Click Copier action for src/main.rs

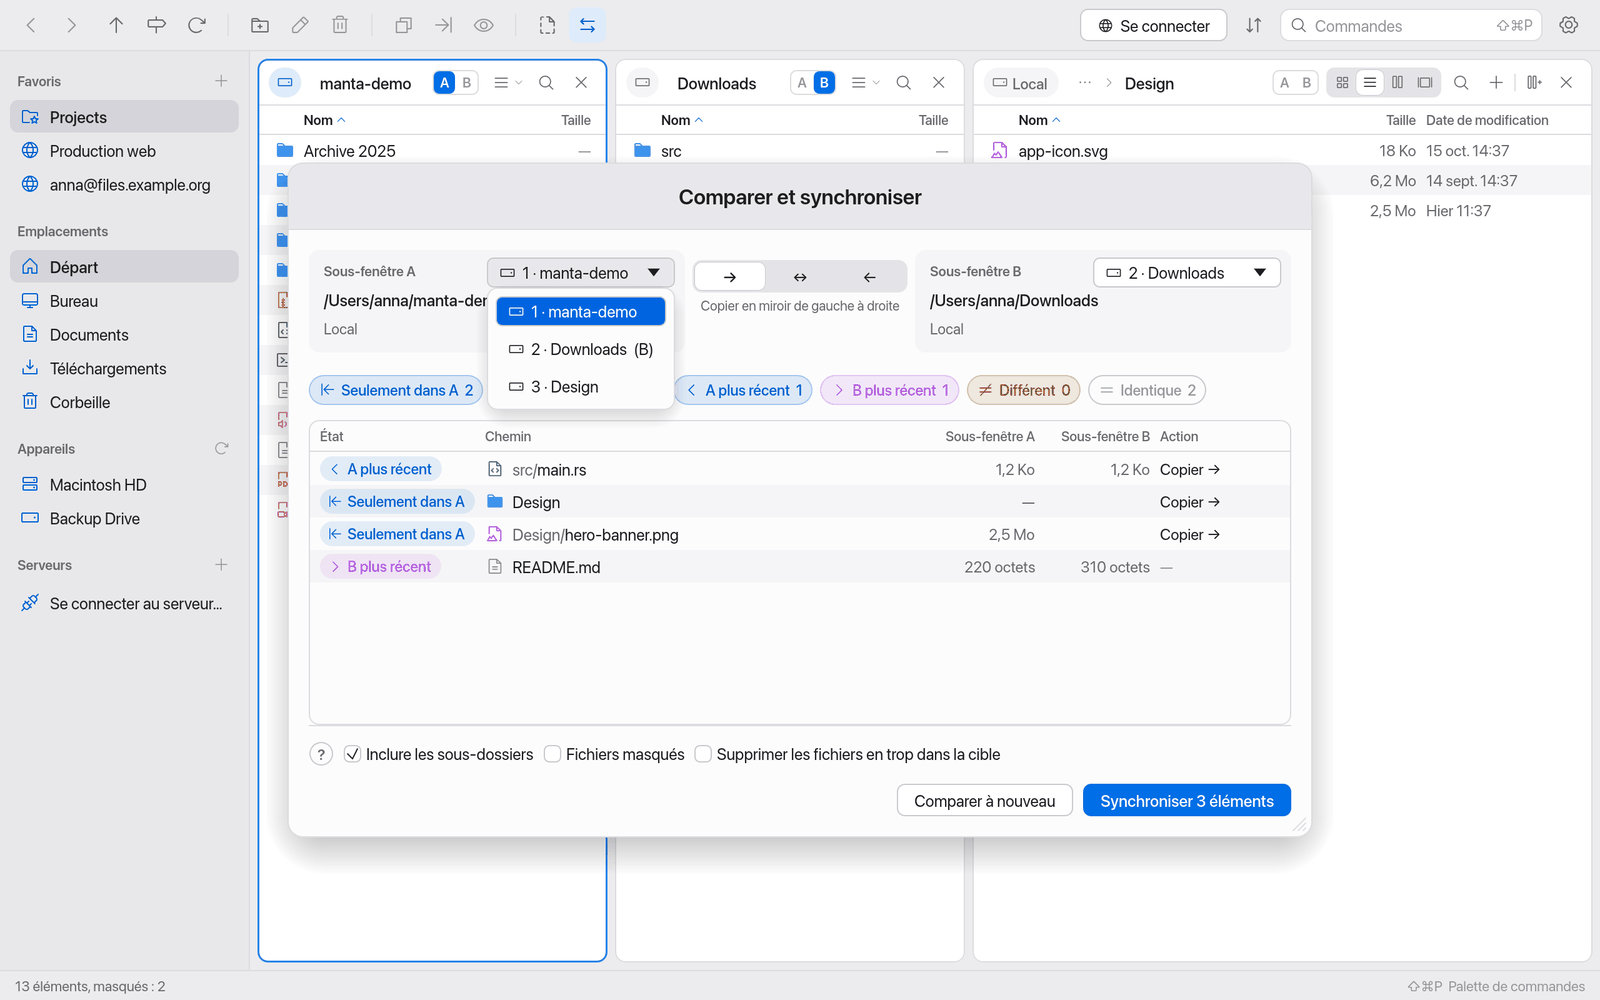click(x=1190, y=469)
